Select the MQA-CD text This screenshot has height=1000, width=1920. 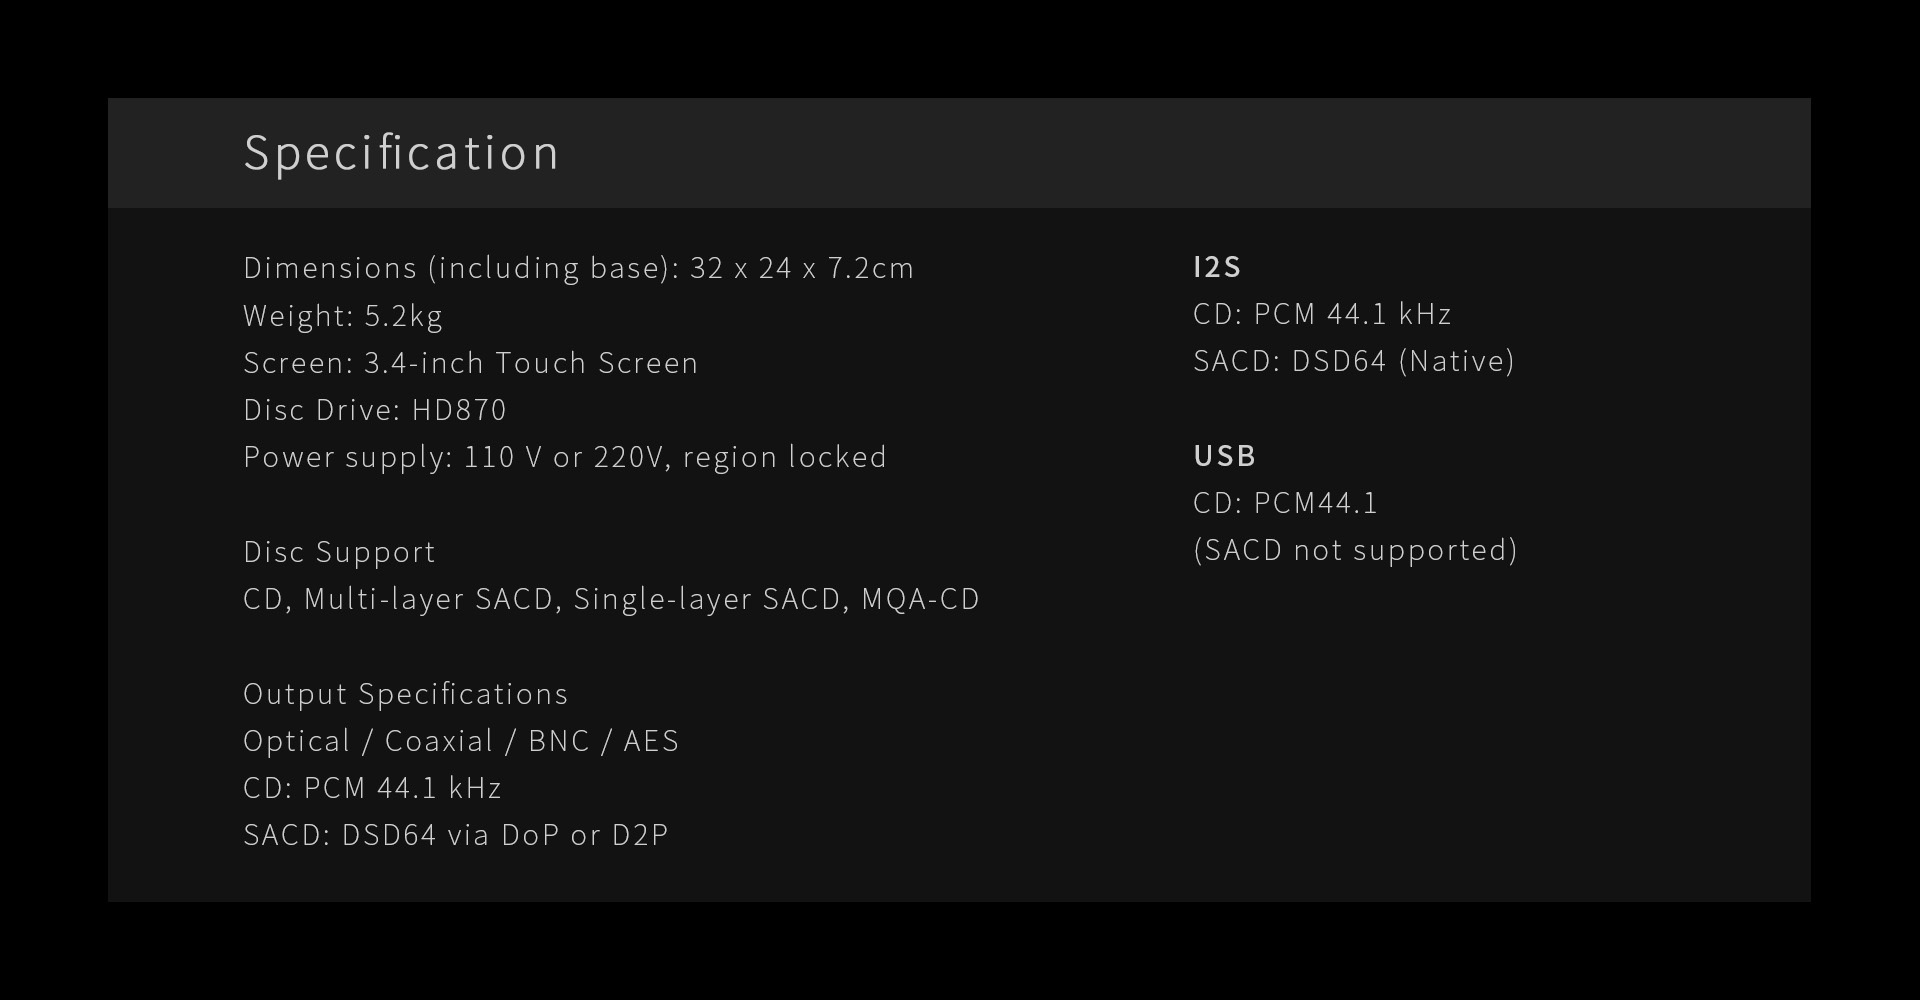click(x=920, y=599)
